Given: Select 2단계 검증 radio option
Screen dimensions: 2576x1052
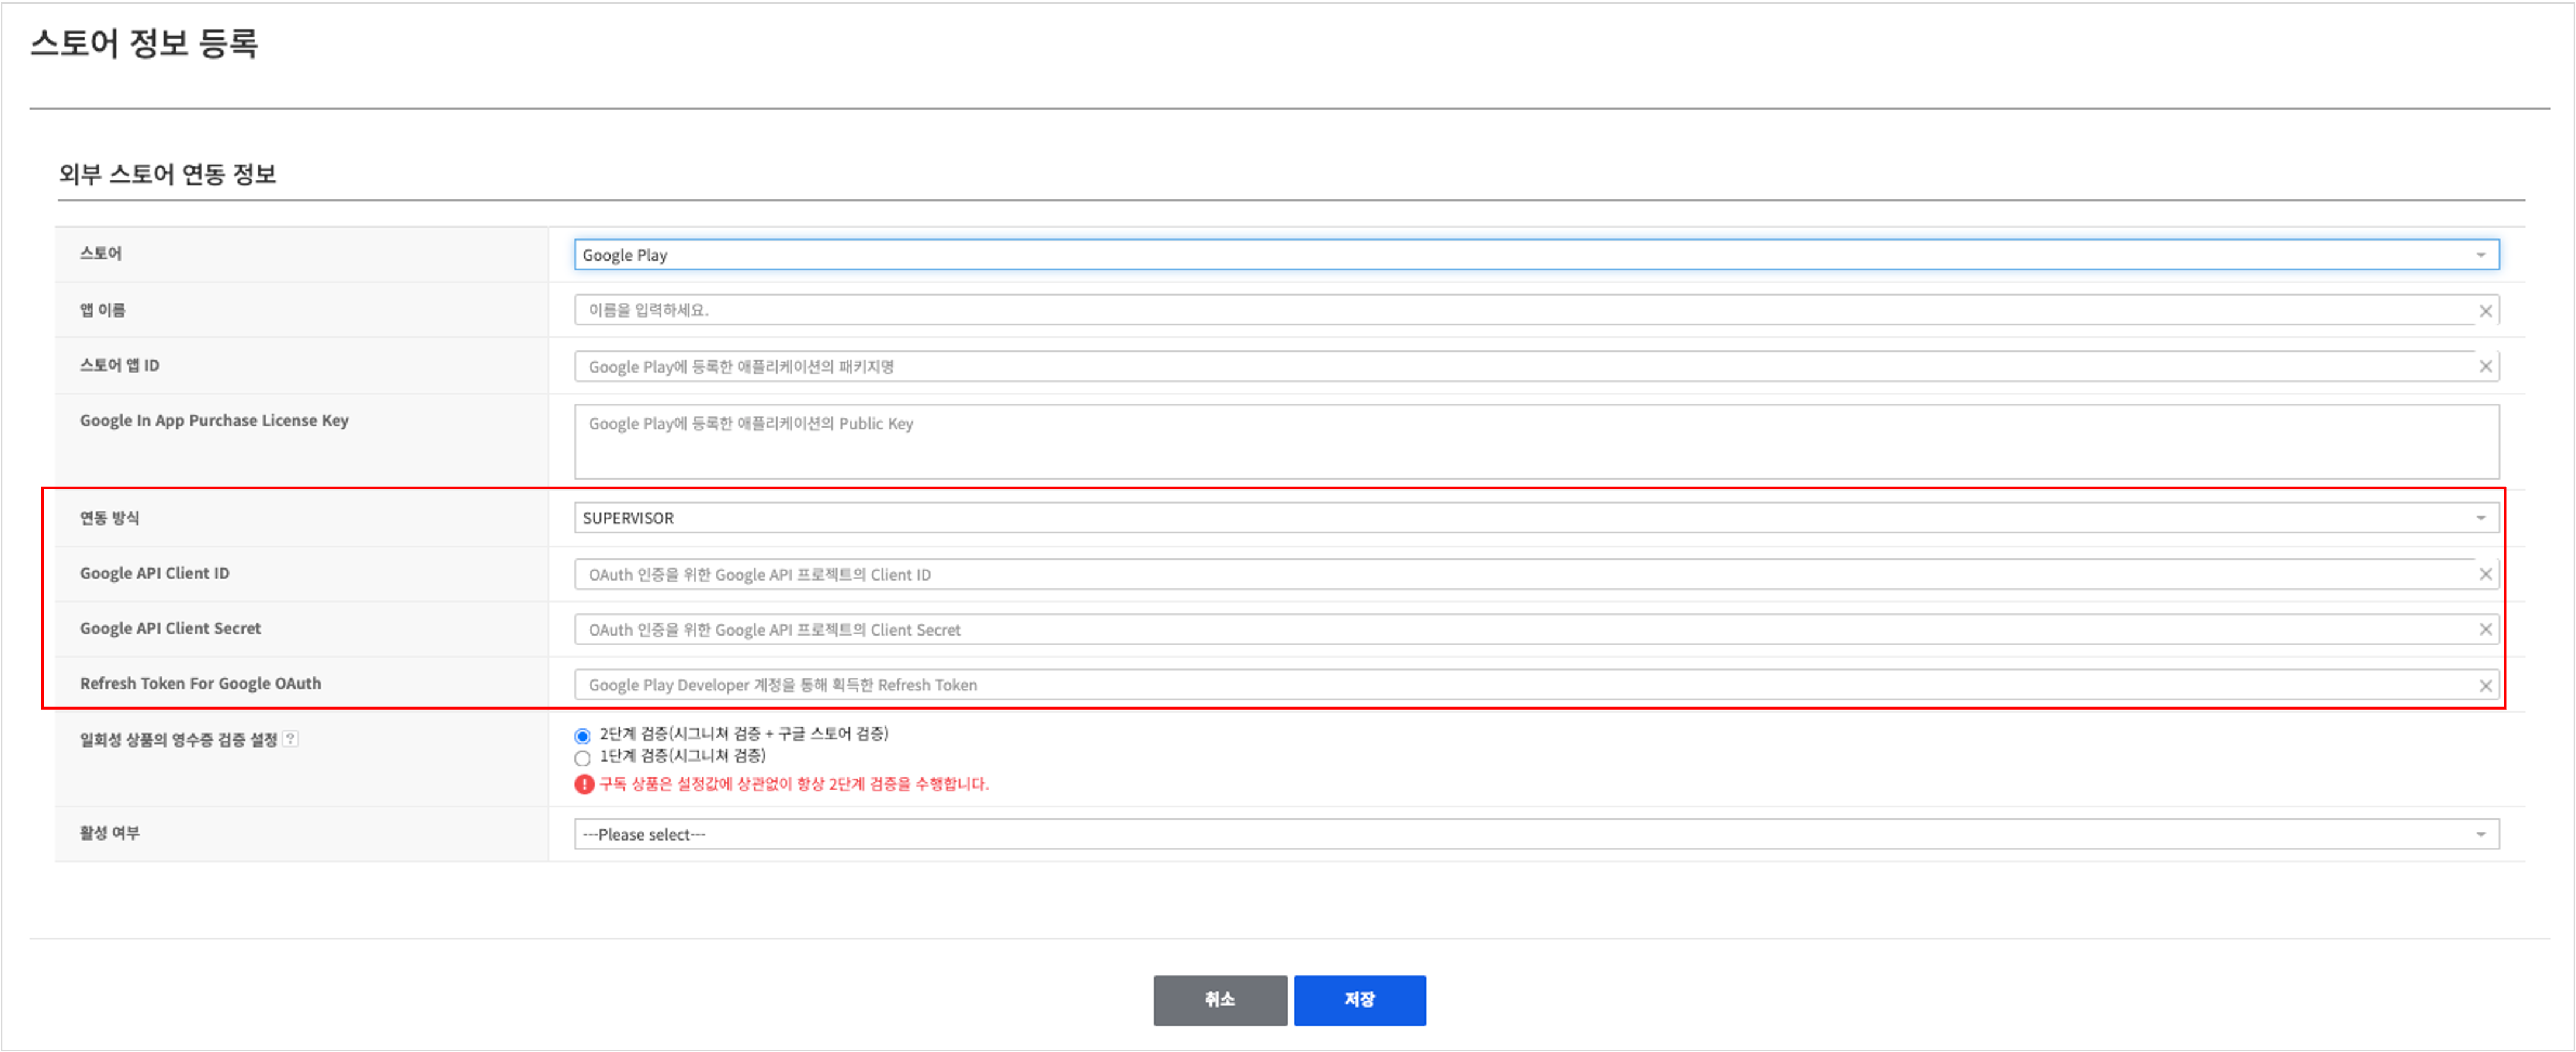Looking at the screenshot, I should point(583,736).
